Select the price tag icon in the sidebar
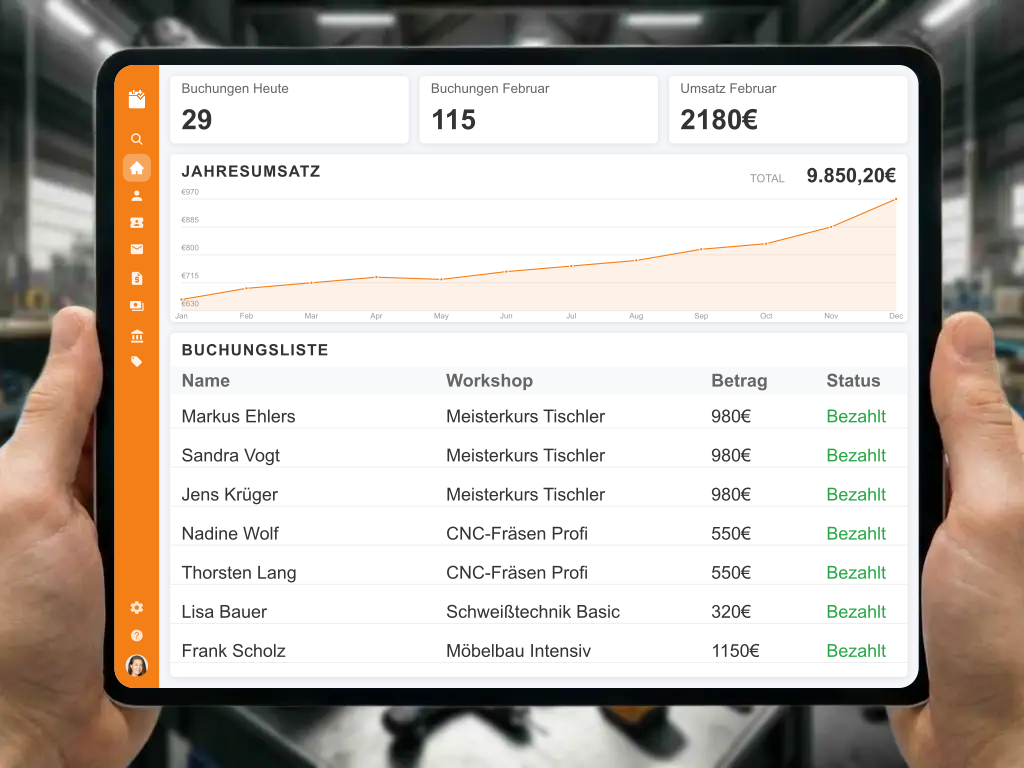The image size is (1024, 768). click(x=136, y=361)
